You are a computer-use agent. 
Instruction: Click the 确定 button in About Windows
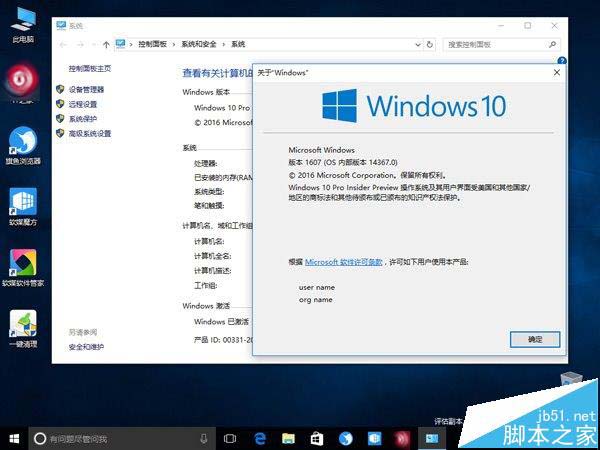click(x=535, y=339)
